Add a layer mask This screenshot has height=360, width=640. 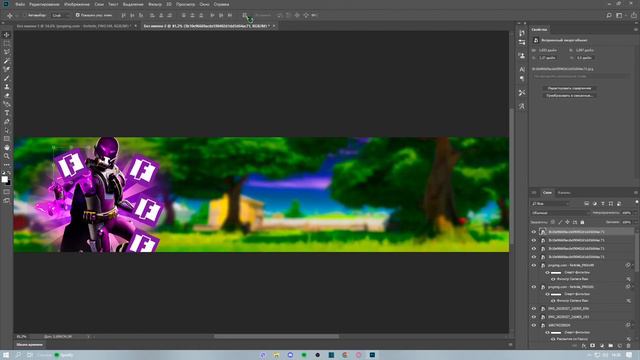coord(593,346)
